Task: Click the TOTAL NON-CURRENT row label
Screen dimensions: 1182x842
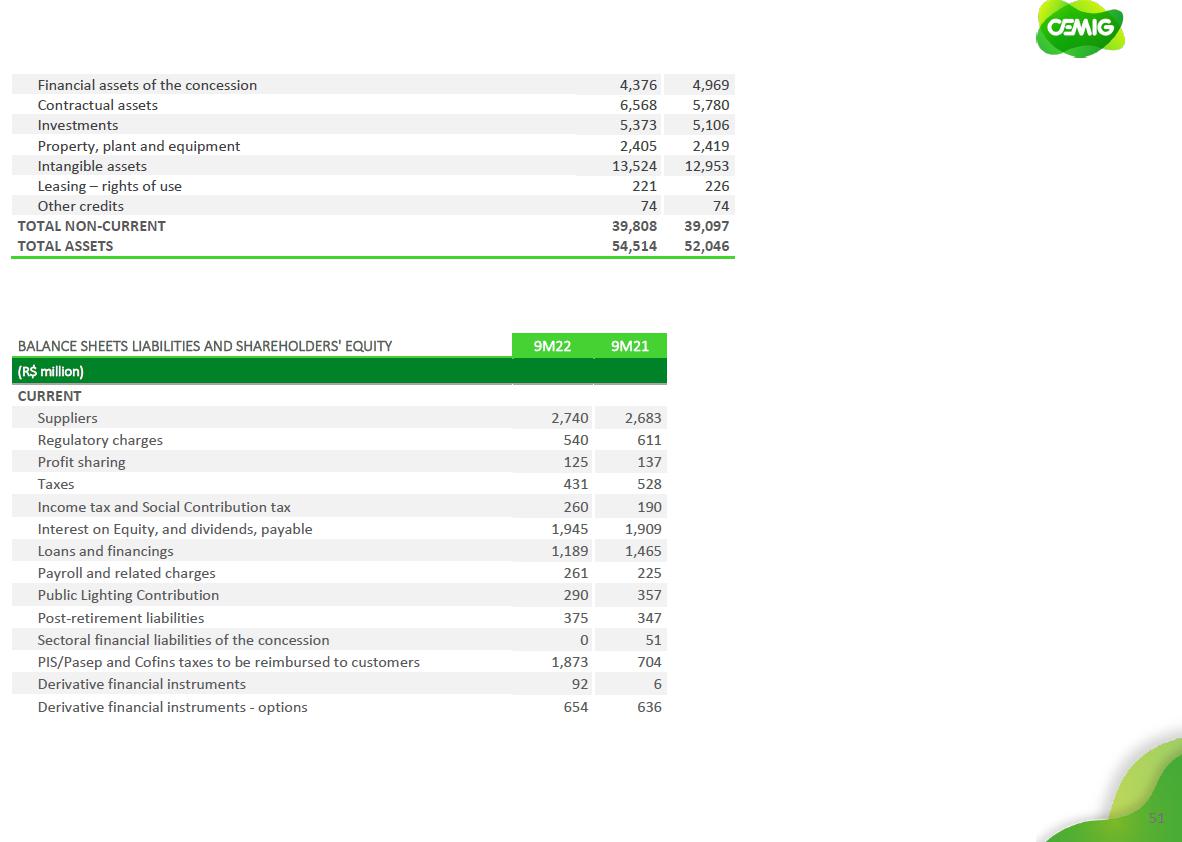Action: point(91,226)
